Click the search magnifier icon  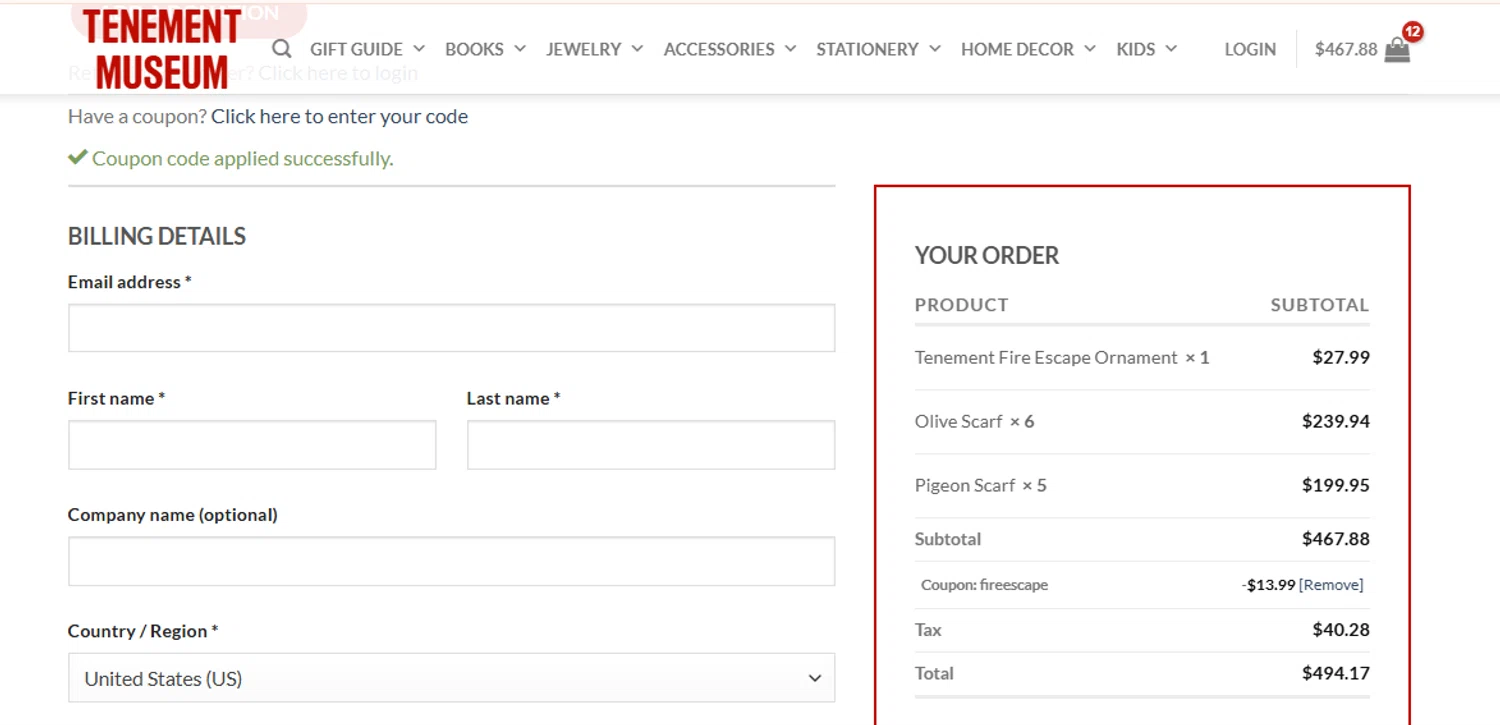282,49
